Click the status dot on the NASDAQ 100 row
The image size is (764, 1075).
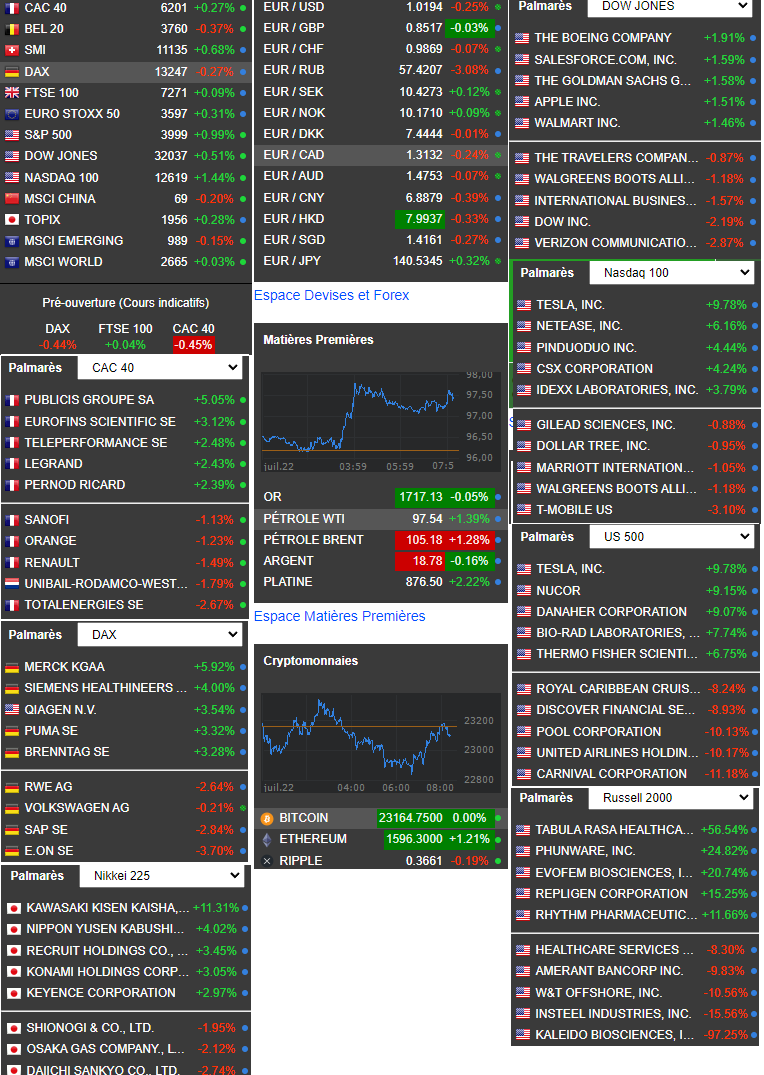point(243,178)
